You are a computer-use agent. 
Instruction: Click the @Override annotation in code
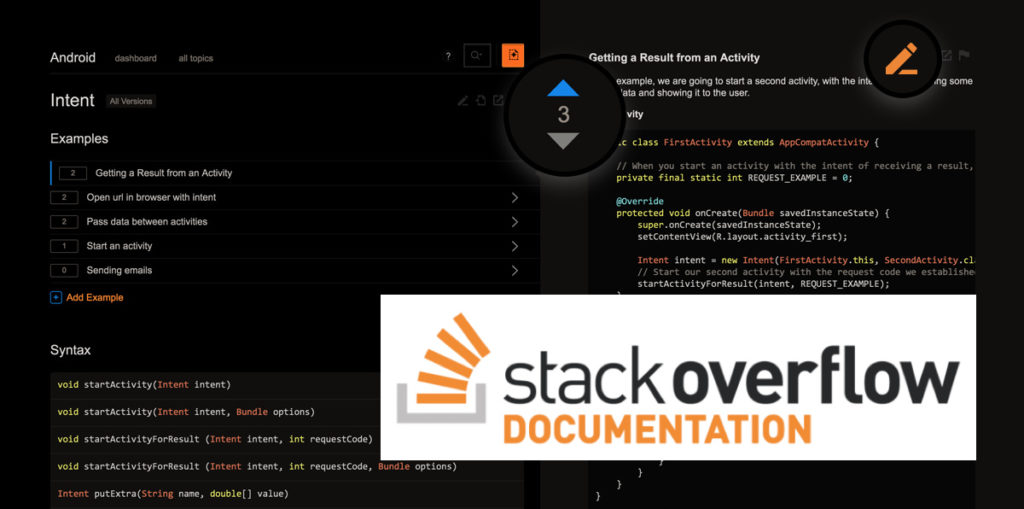click(x=640, y=201)
